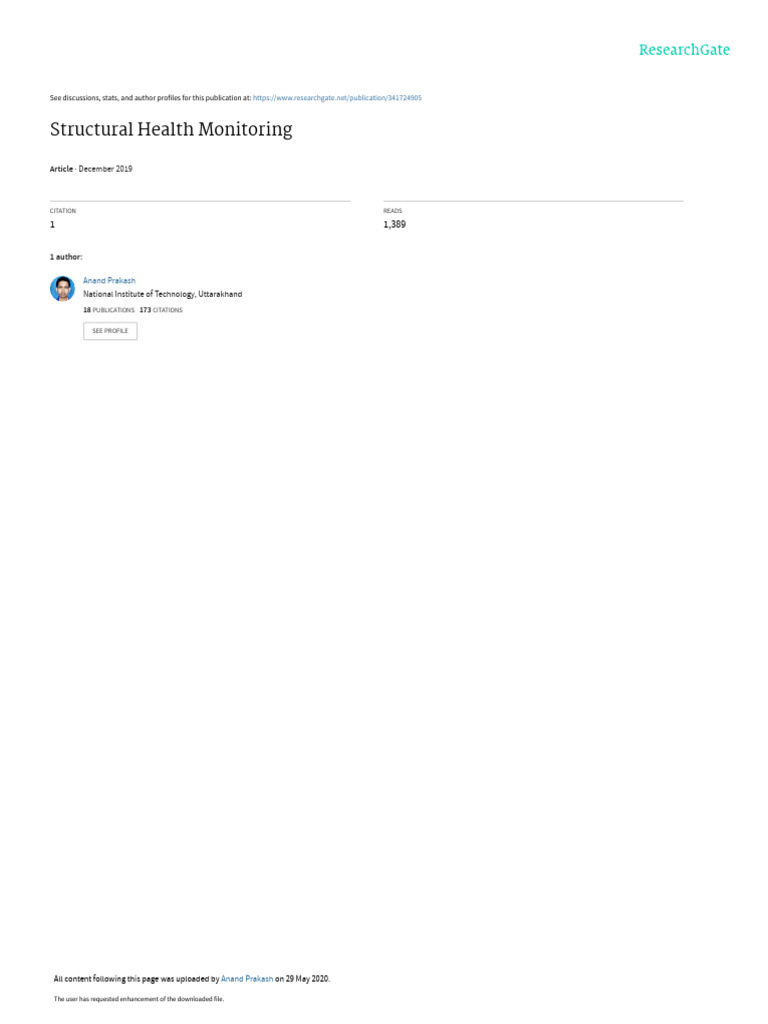Select the December 2019 publication date
Screen dimensions: 768x1024
(x=105, y=168)
